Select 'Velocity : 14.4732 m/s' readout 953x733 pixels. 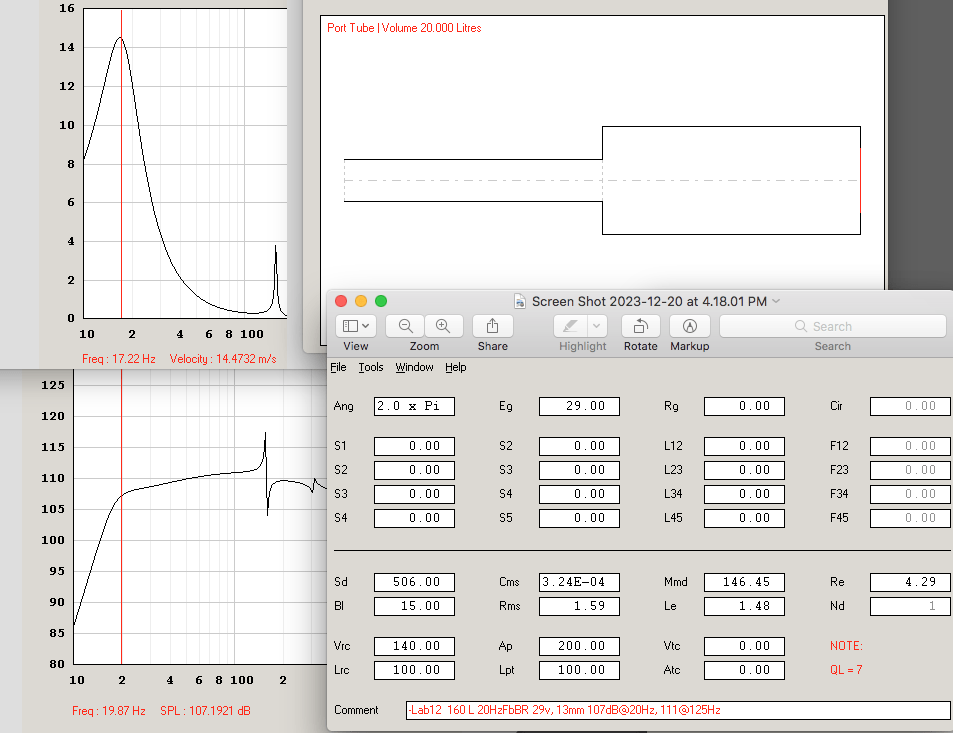tap(223, 359)
